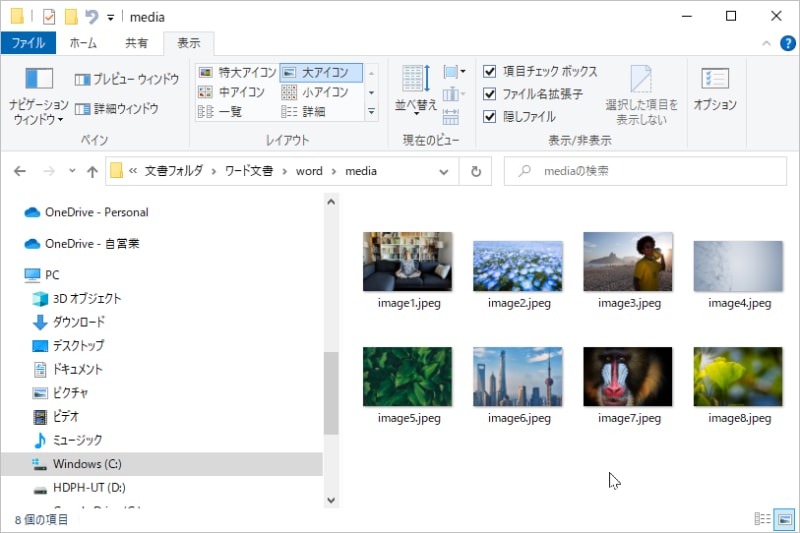Select 大アイコン (large icons) layout

click(x=320, y=72)
